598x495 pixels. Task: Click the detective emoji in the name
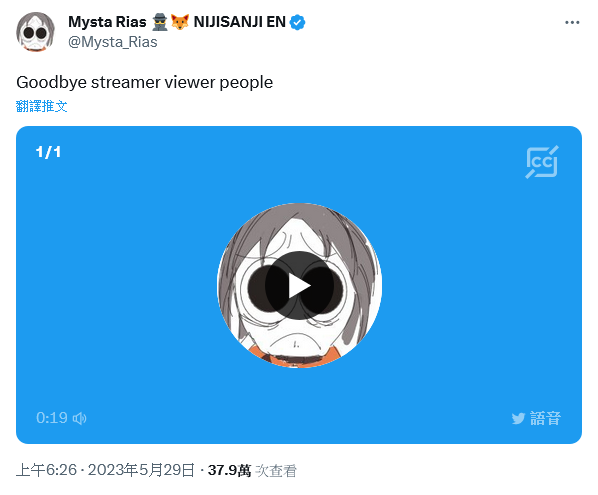160,22
